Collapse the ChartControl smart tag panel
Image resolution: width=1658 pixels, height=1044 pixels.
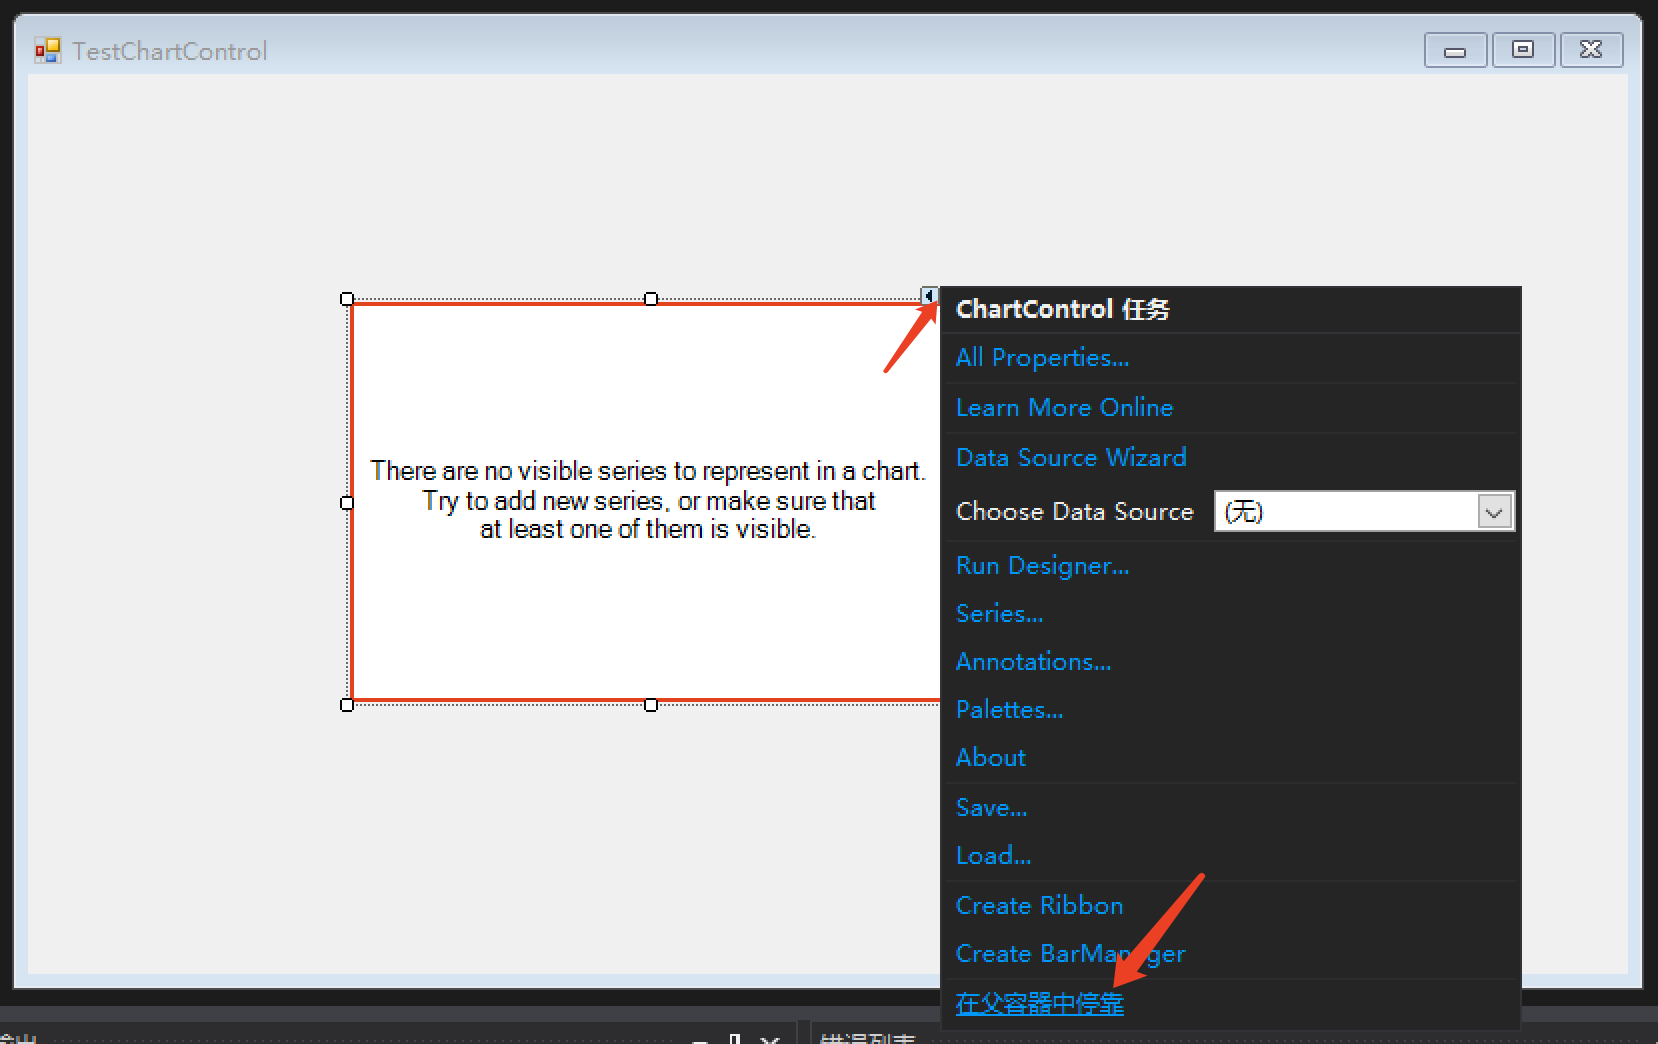928,295
